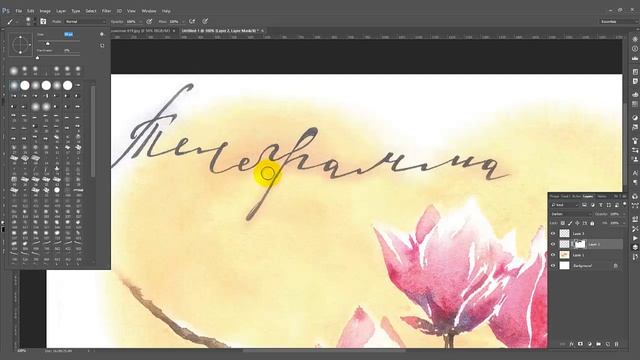The image size is (640, 360).
Task: Create a new layer icon
Action: (607, 344)
